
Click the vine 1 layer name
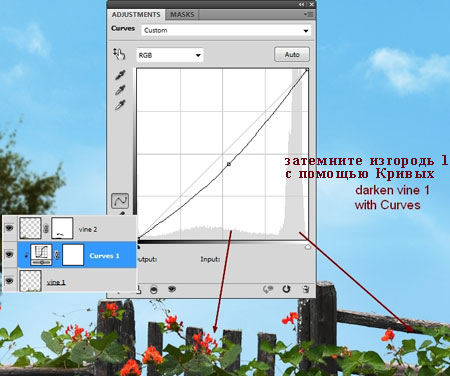pos(56,282)
